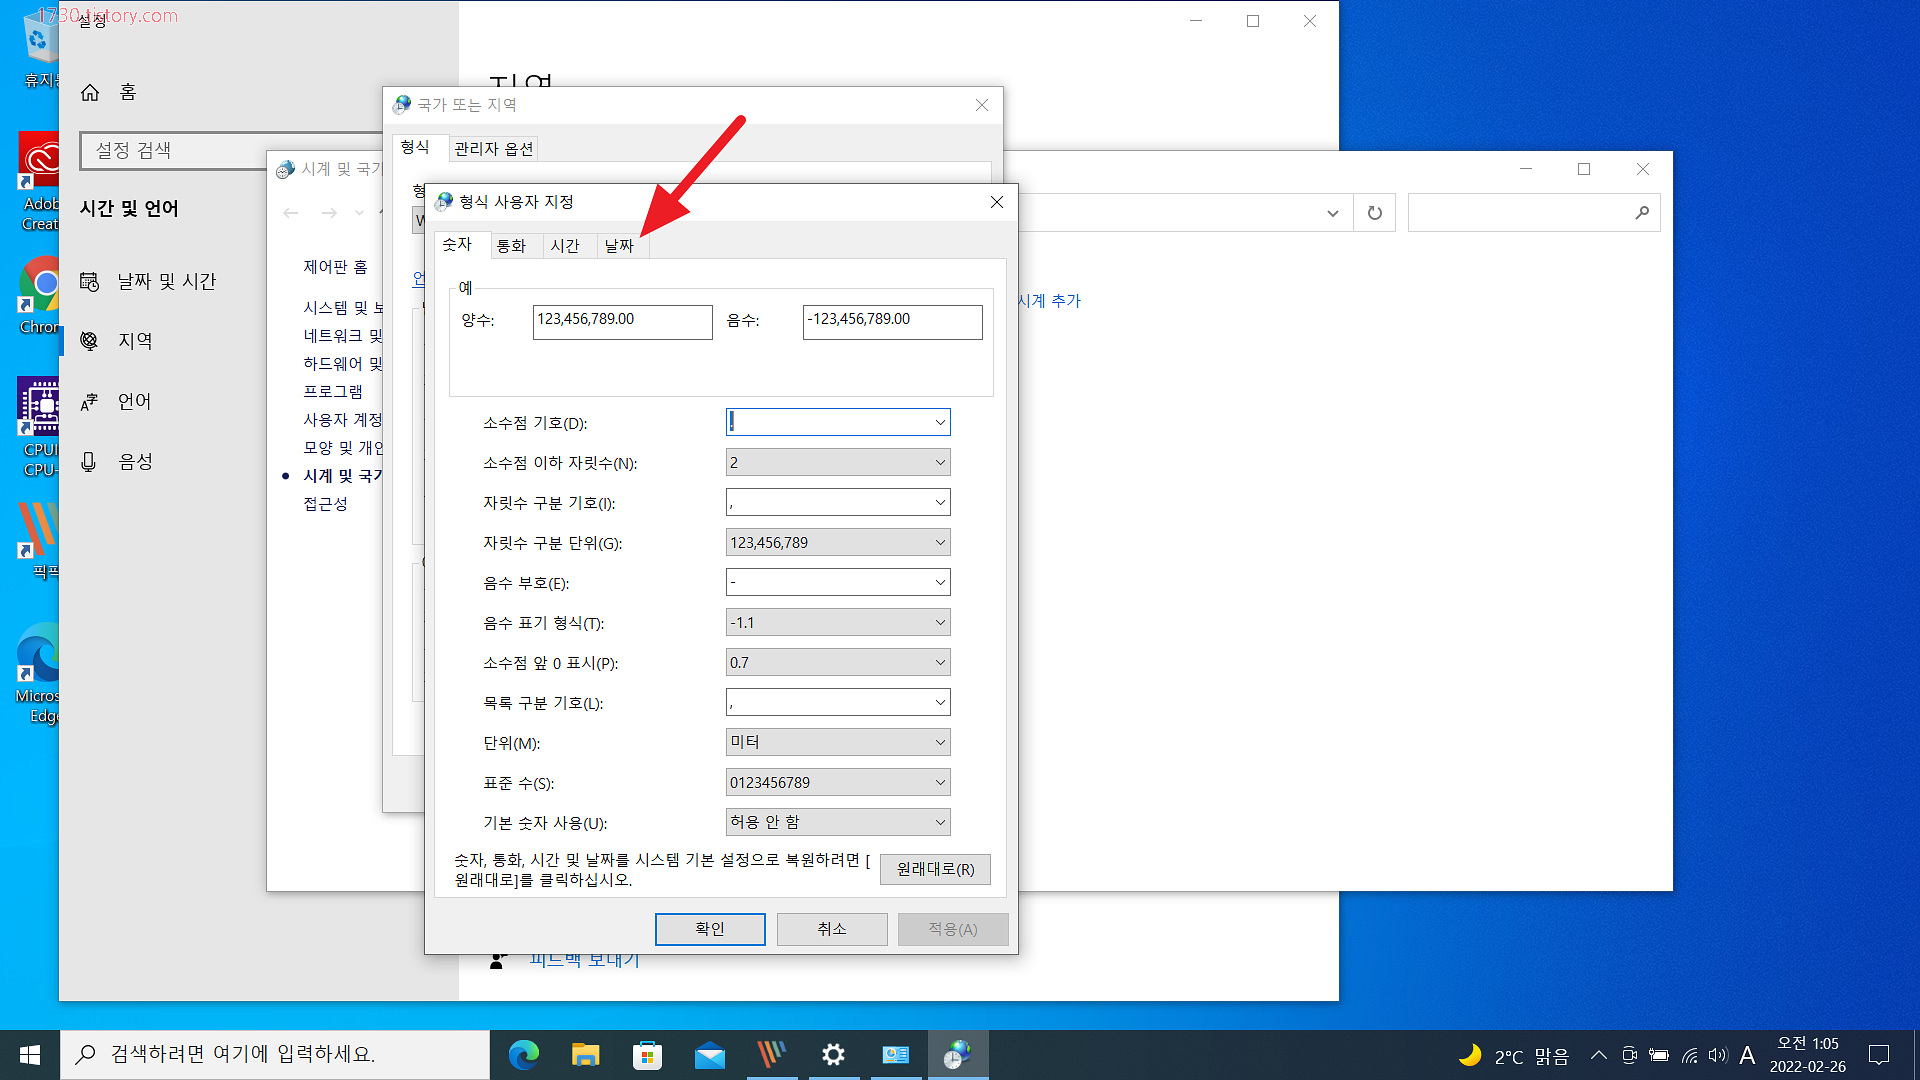Open the 관리자 옵션 tab
This screenshot has width=1920, height=1080.
(x=494, y=149)
